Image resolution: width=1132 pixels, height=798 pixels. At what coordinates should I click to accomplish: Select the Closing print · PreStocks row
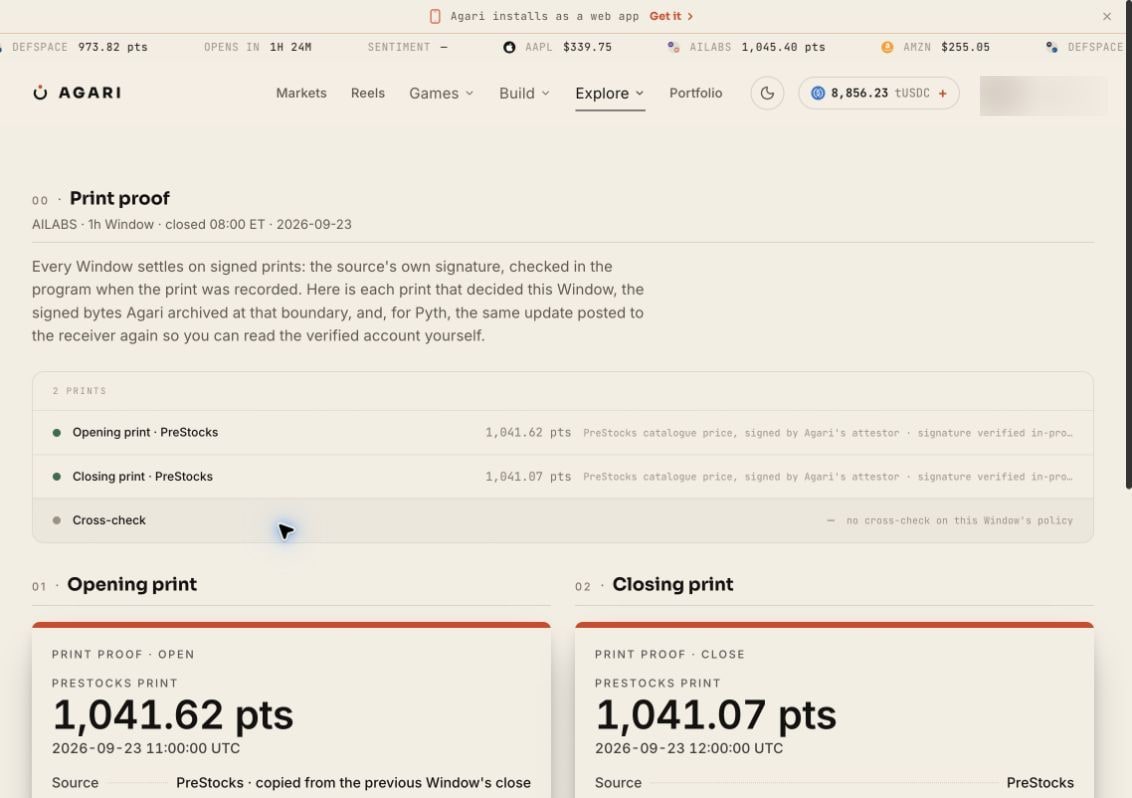point(562,477)
